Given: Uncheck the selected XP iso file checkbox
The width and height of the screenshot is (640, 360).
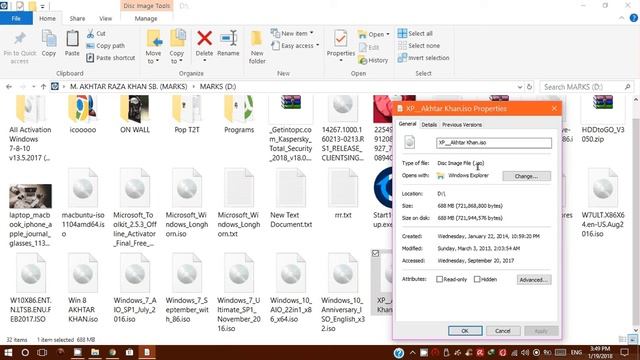Looking at the screenshot, I should tap(376, 253).
